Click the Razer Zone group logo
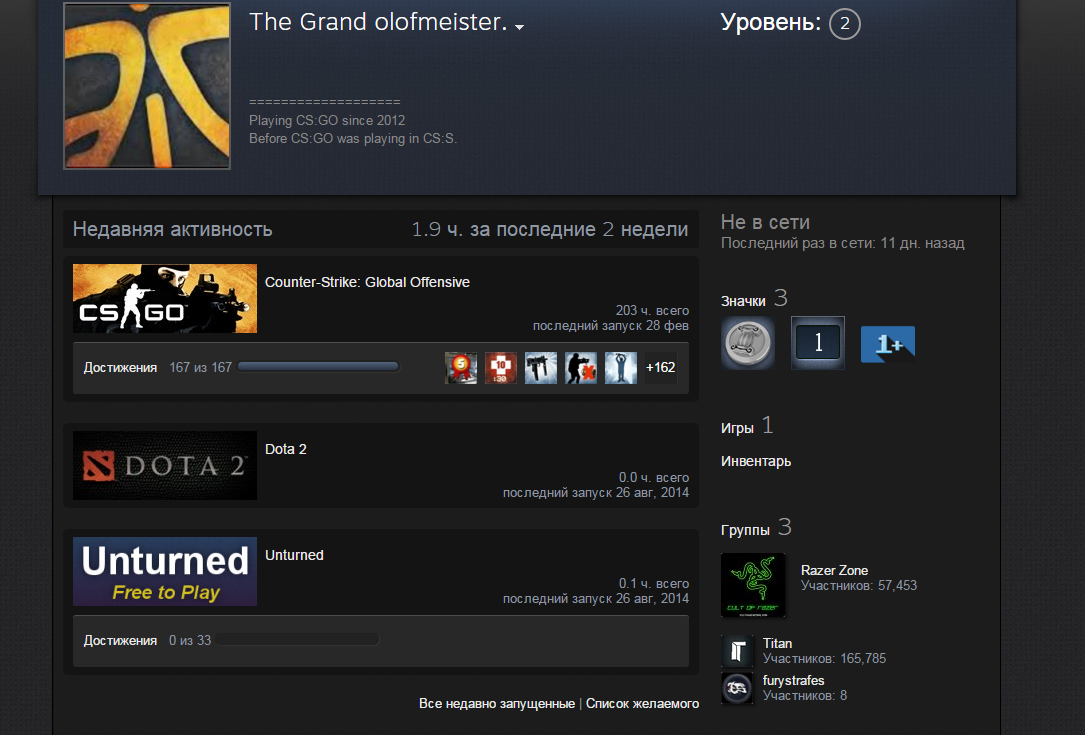The image size is (1085, 735). 753,585
